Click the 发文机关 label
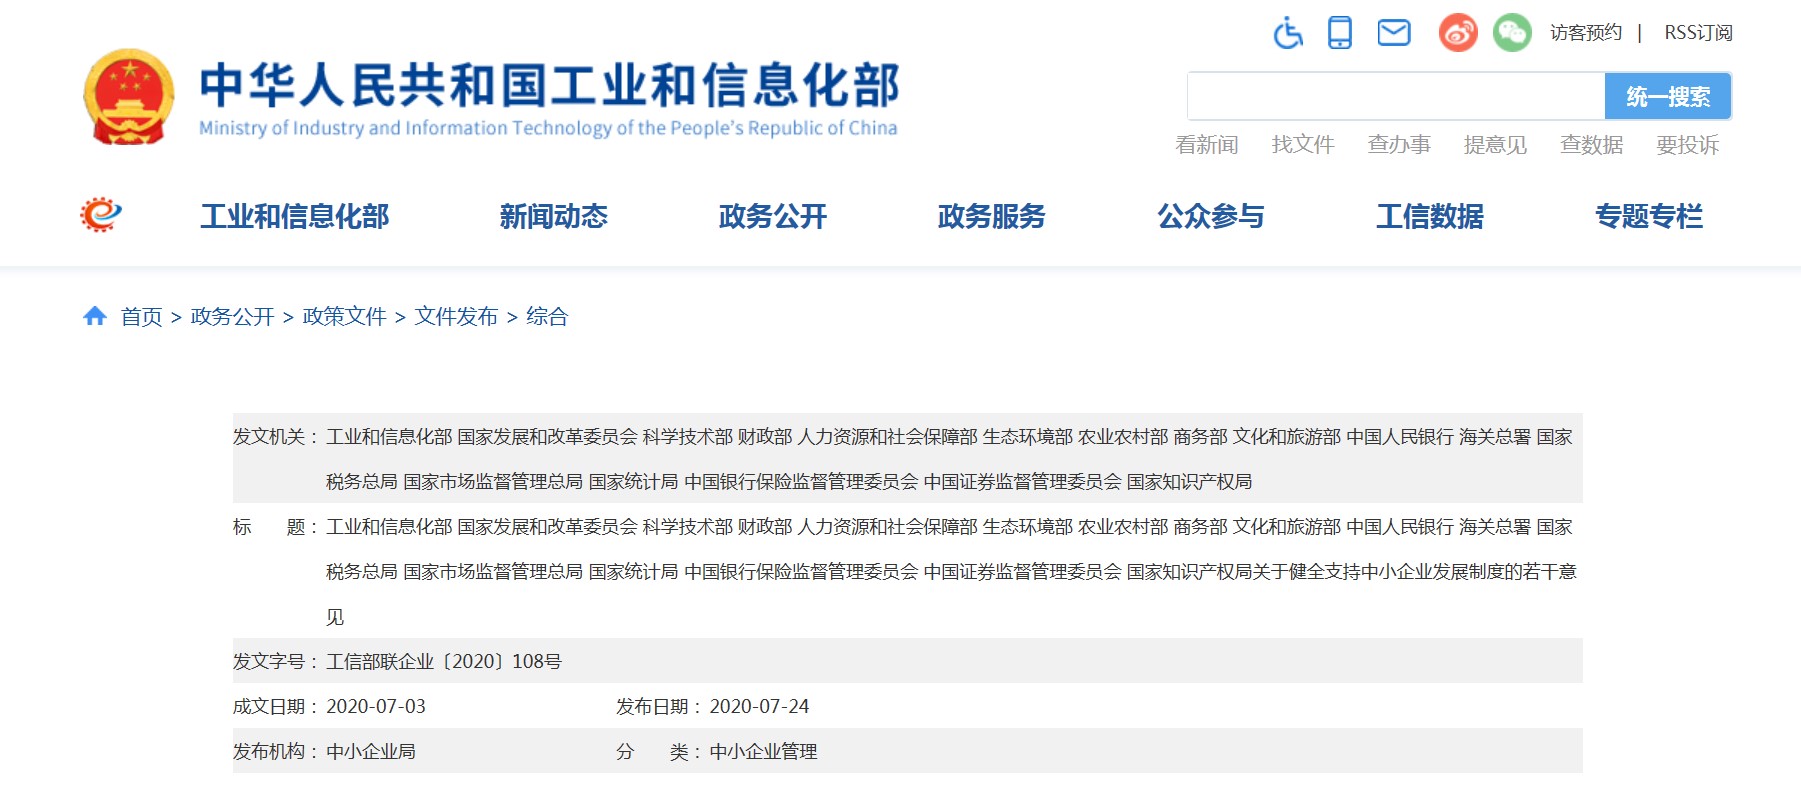Screen dimensions: 1801x809 [x=276, y=437]
